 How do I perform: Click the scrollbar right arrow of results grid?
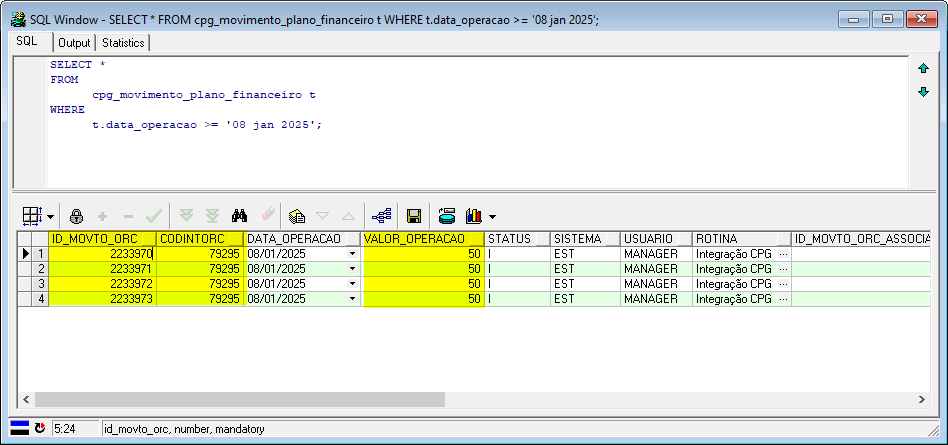(921, 399)
